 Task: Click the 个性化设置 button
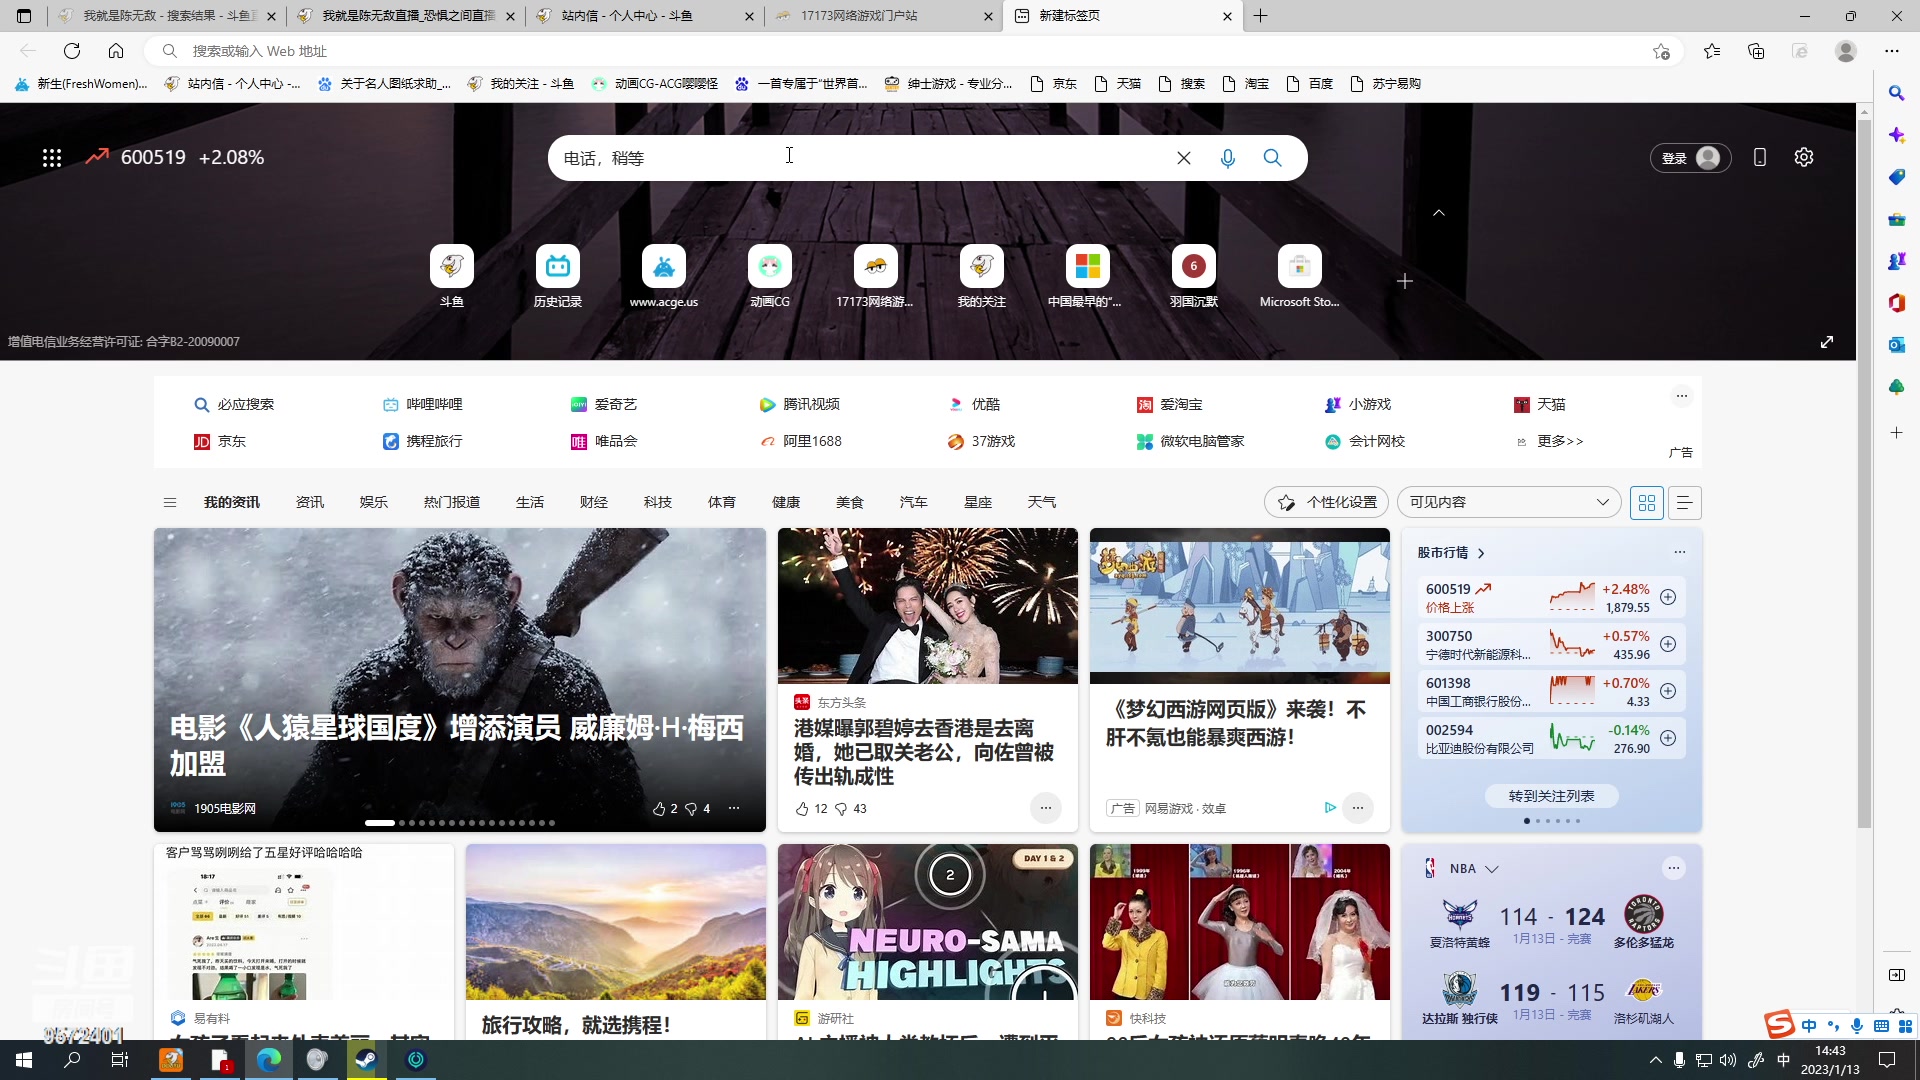(x=1327, y=502)
